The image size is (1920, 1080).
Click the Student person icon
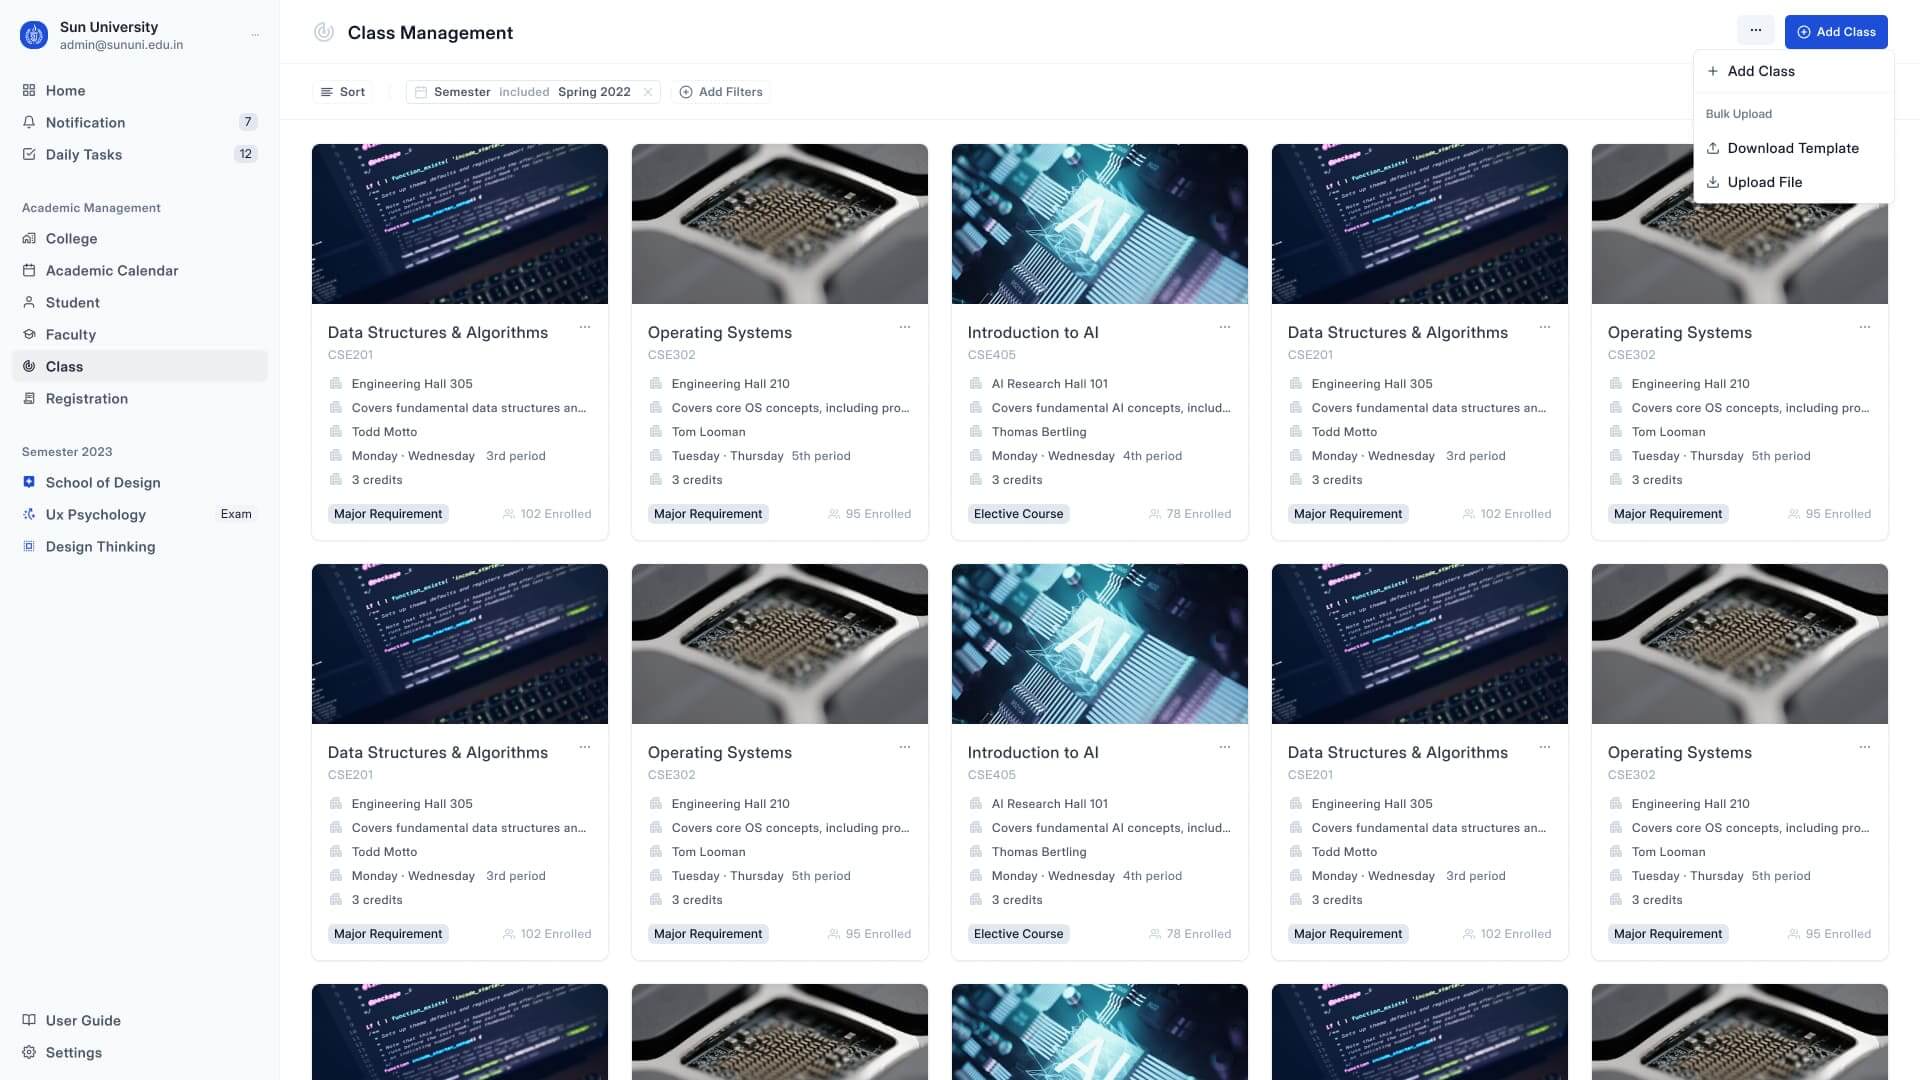(x=29, y=302)
